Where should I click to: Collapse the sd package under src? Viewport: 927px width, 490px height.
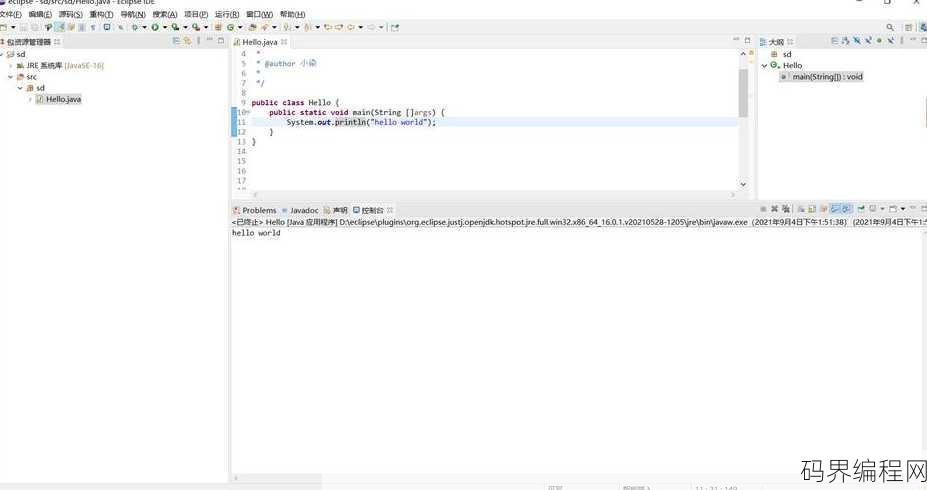click(x=20, y=88)
